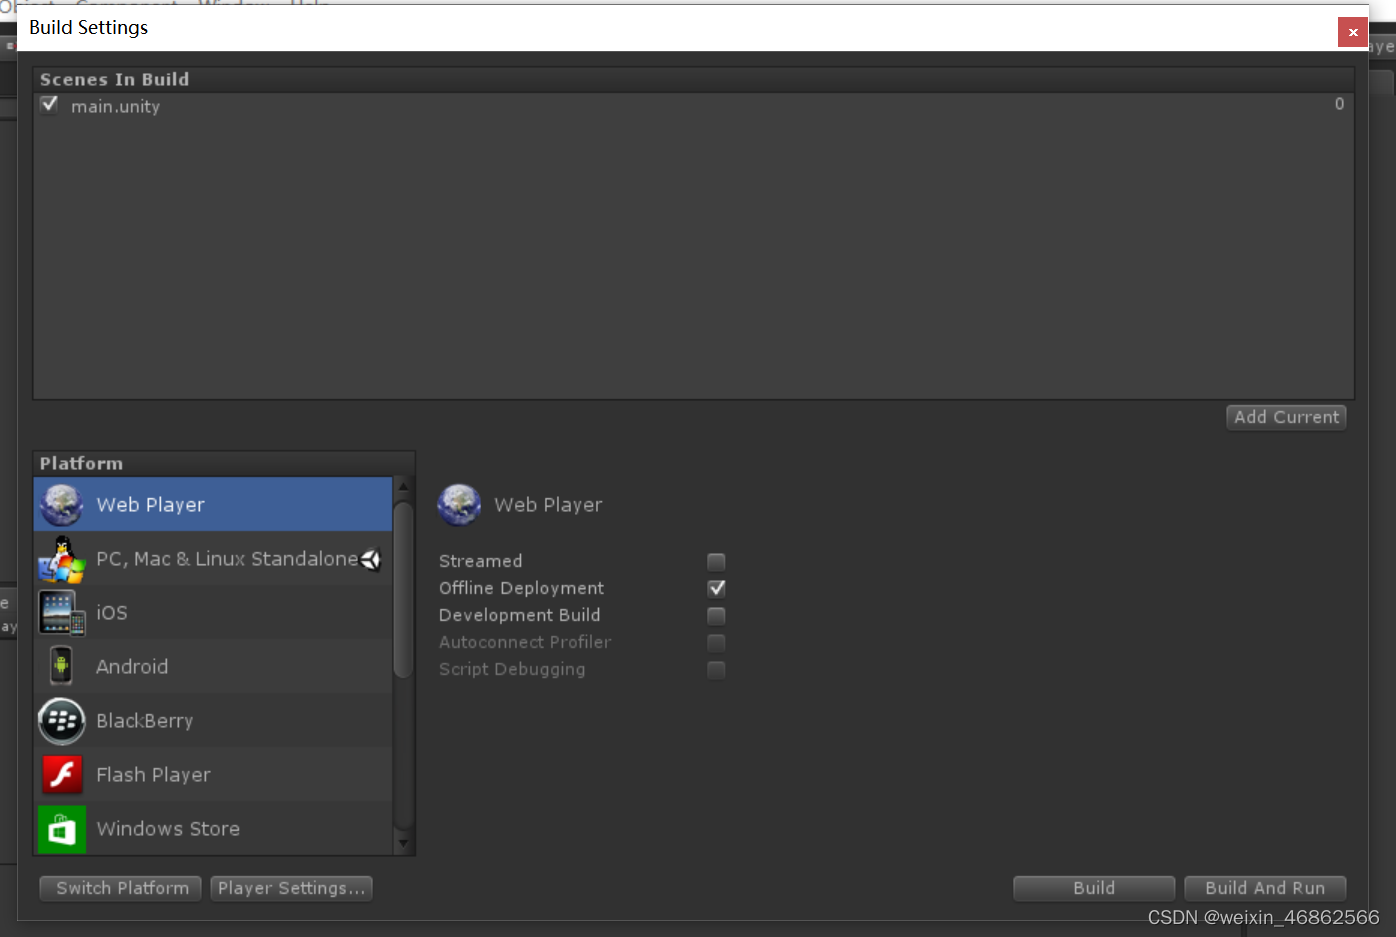Select the Web Player platform row
The width and height of the screenshot is (1396, 937).
click(213, 504)
